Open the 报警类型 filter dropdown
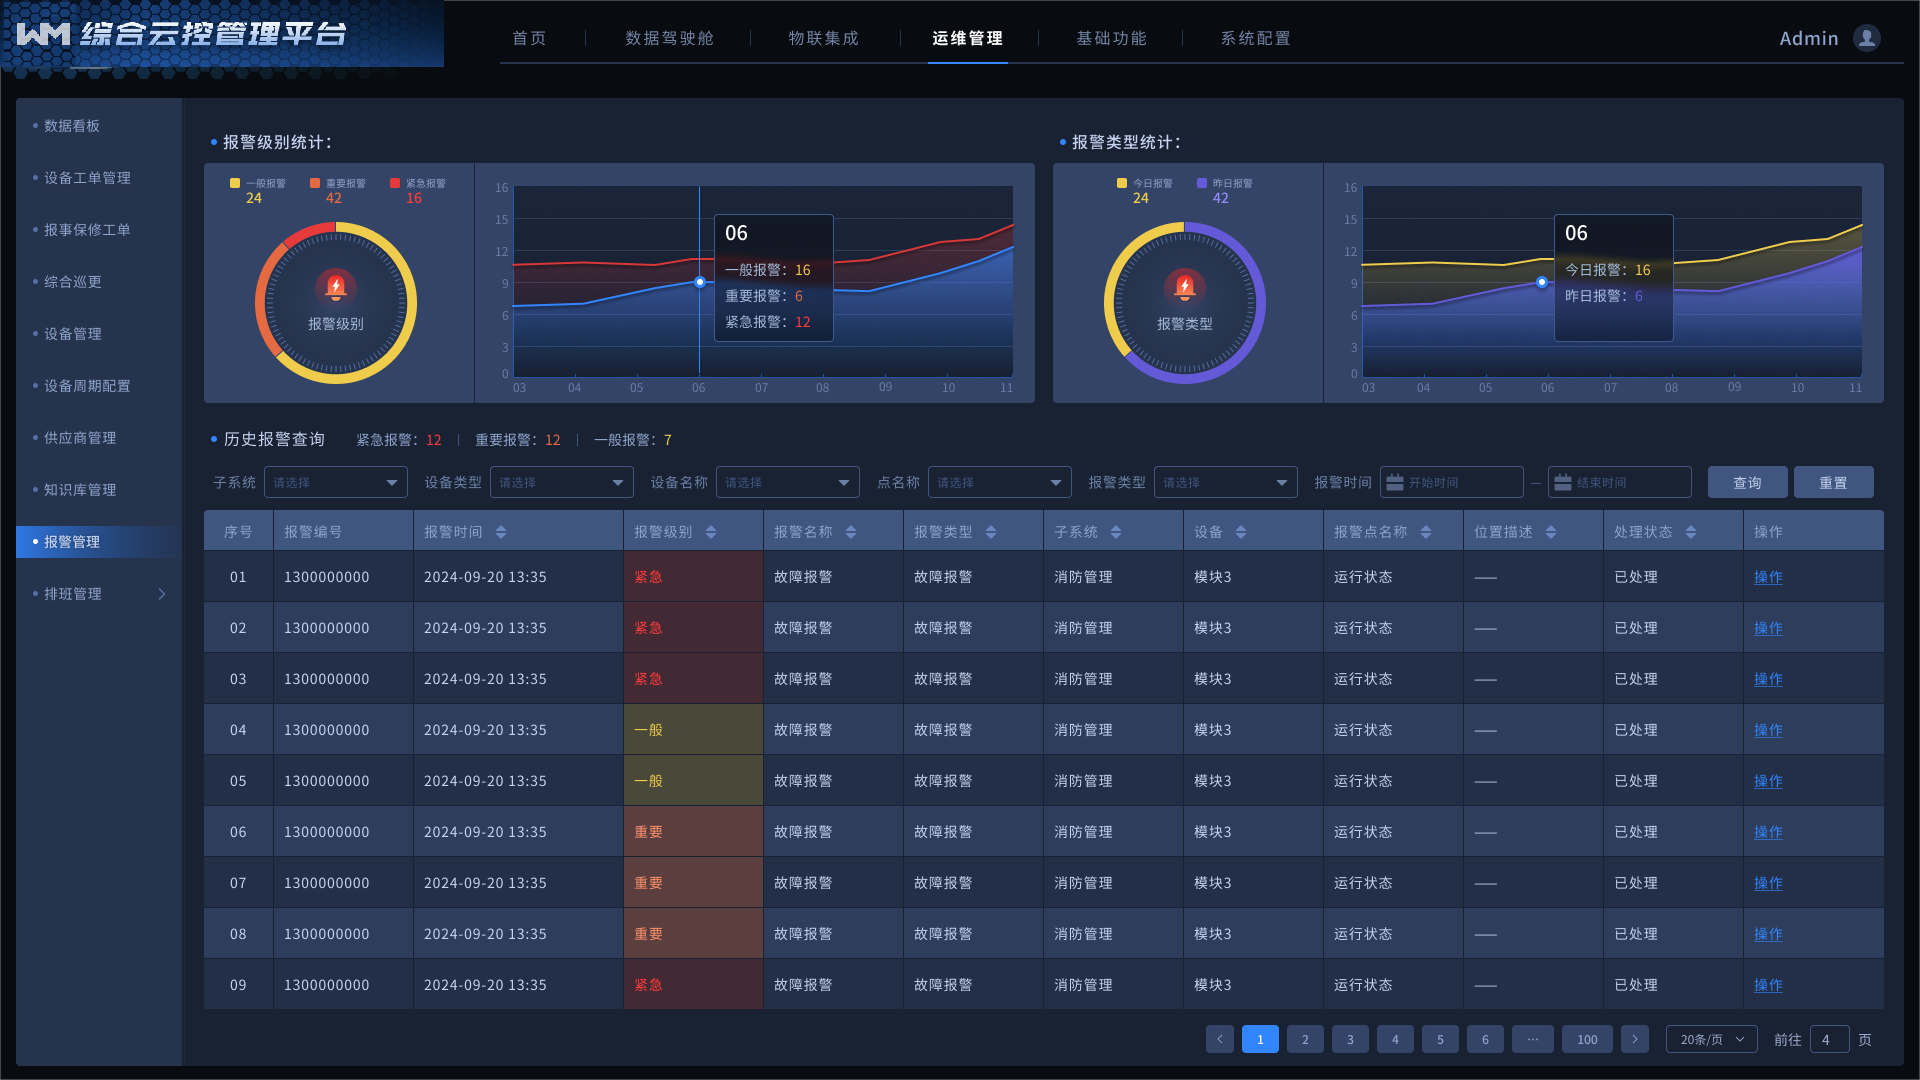The image size is (1920, 1080). 1225,483
